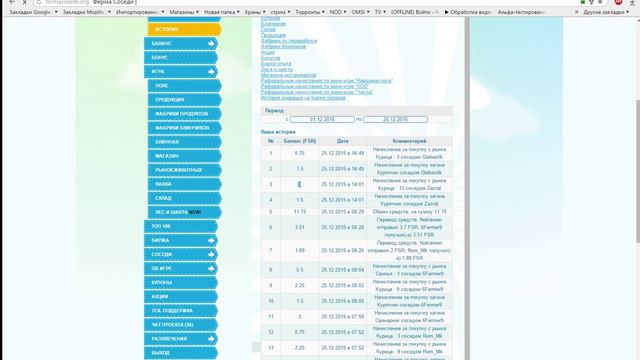Expand the ОБ ИГРЕ menu arrow
Screen dimensions: 640x360
point(211,269)
